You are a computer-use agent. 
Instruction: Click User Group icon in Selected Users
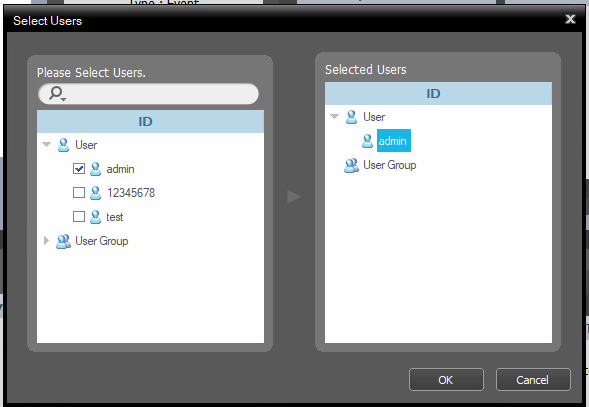coord(351,165)
